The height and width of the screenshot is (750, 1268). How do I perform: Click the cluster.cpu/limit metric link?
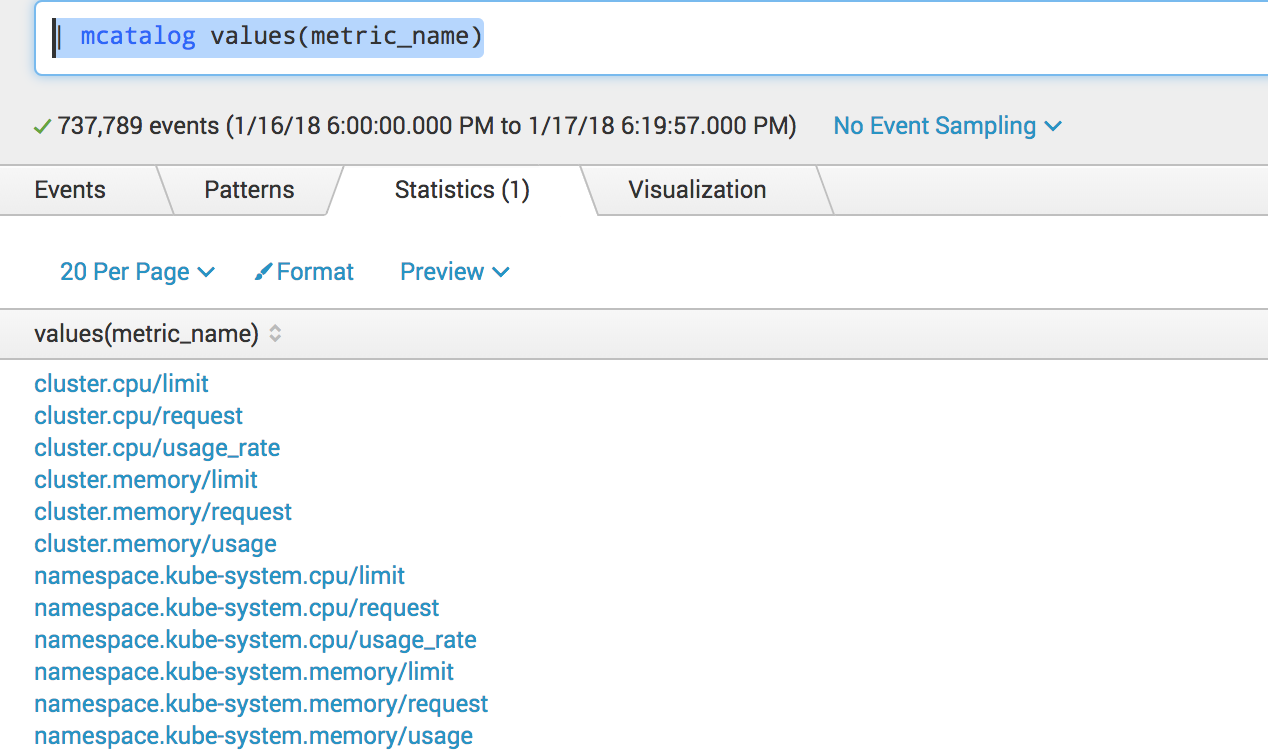click(x=121, y=384)
